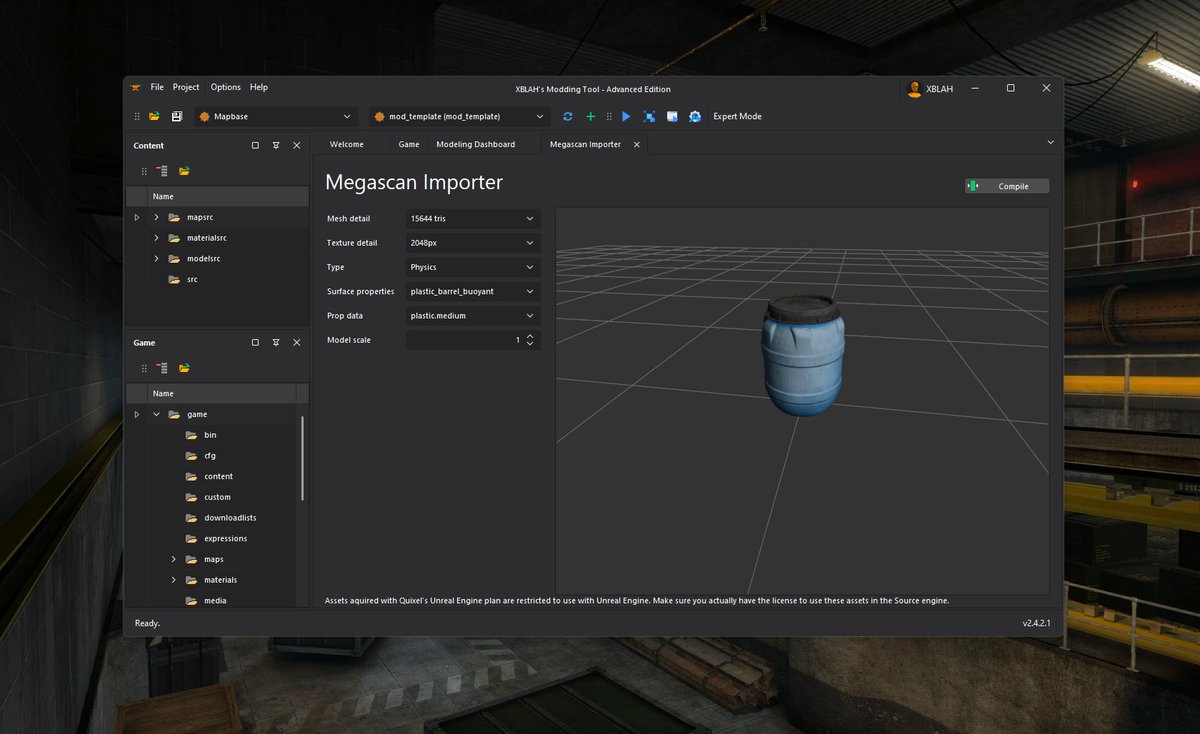Open the File menu
This screenshot has height=734, width=1200.
click(x=157, y=88)
